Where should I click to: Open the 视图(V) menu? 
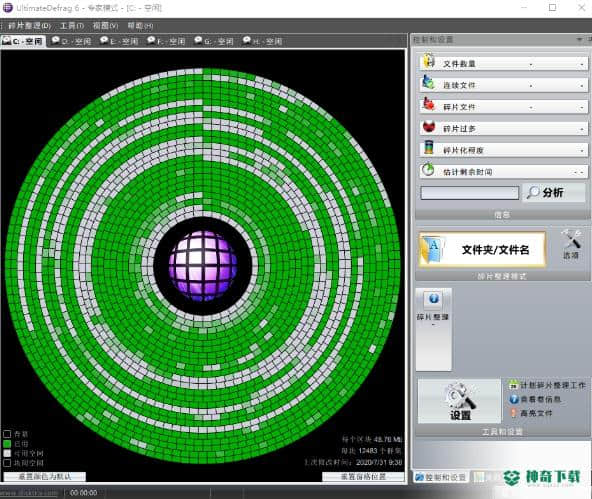click(105, 26)
